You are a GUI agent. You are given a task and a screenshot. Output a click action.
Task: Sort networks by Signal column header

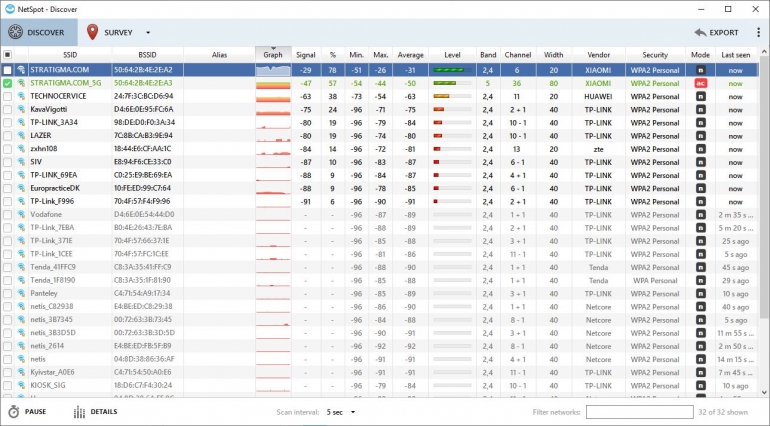[x=306, y=55]
